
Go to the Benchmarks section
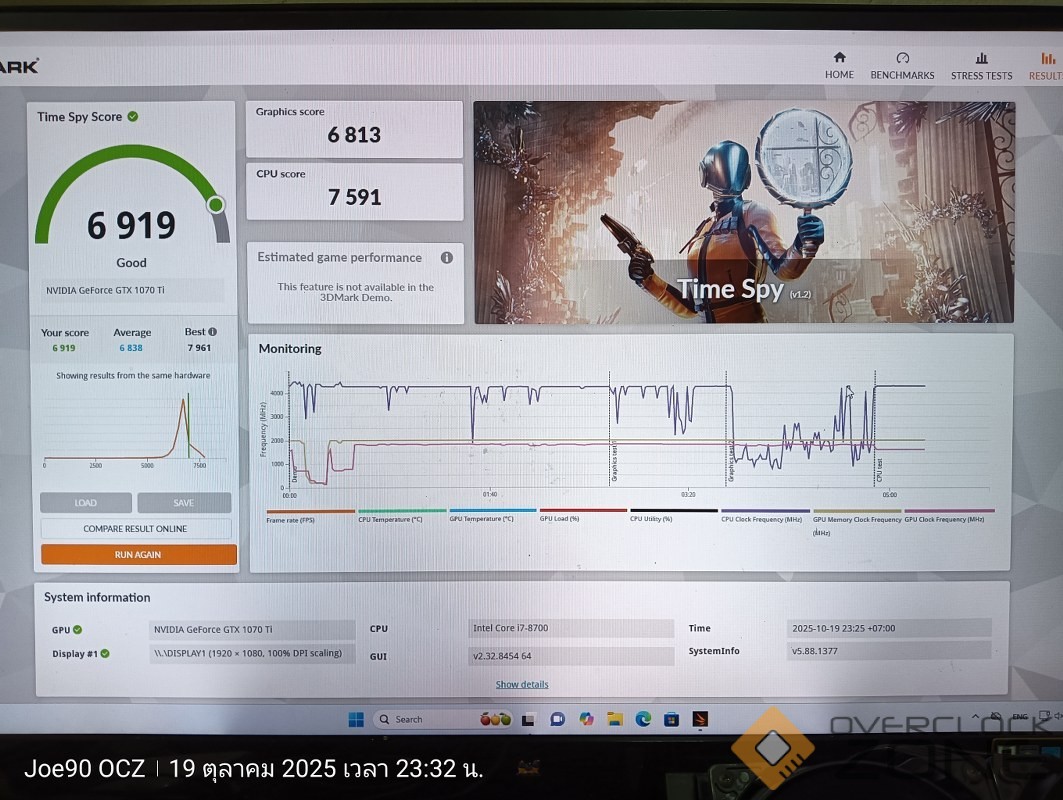902,66
